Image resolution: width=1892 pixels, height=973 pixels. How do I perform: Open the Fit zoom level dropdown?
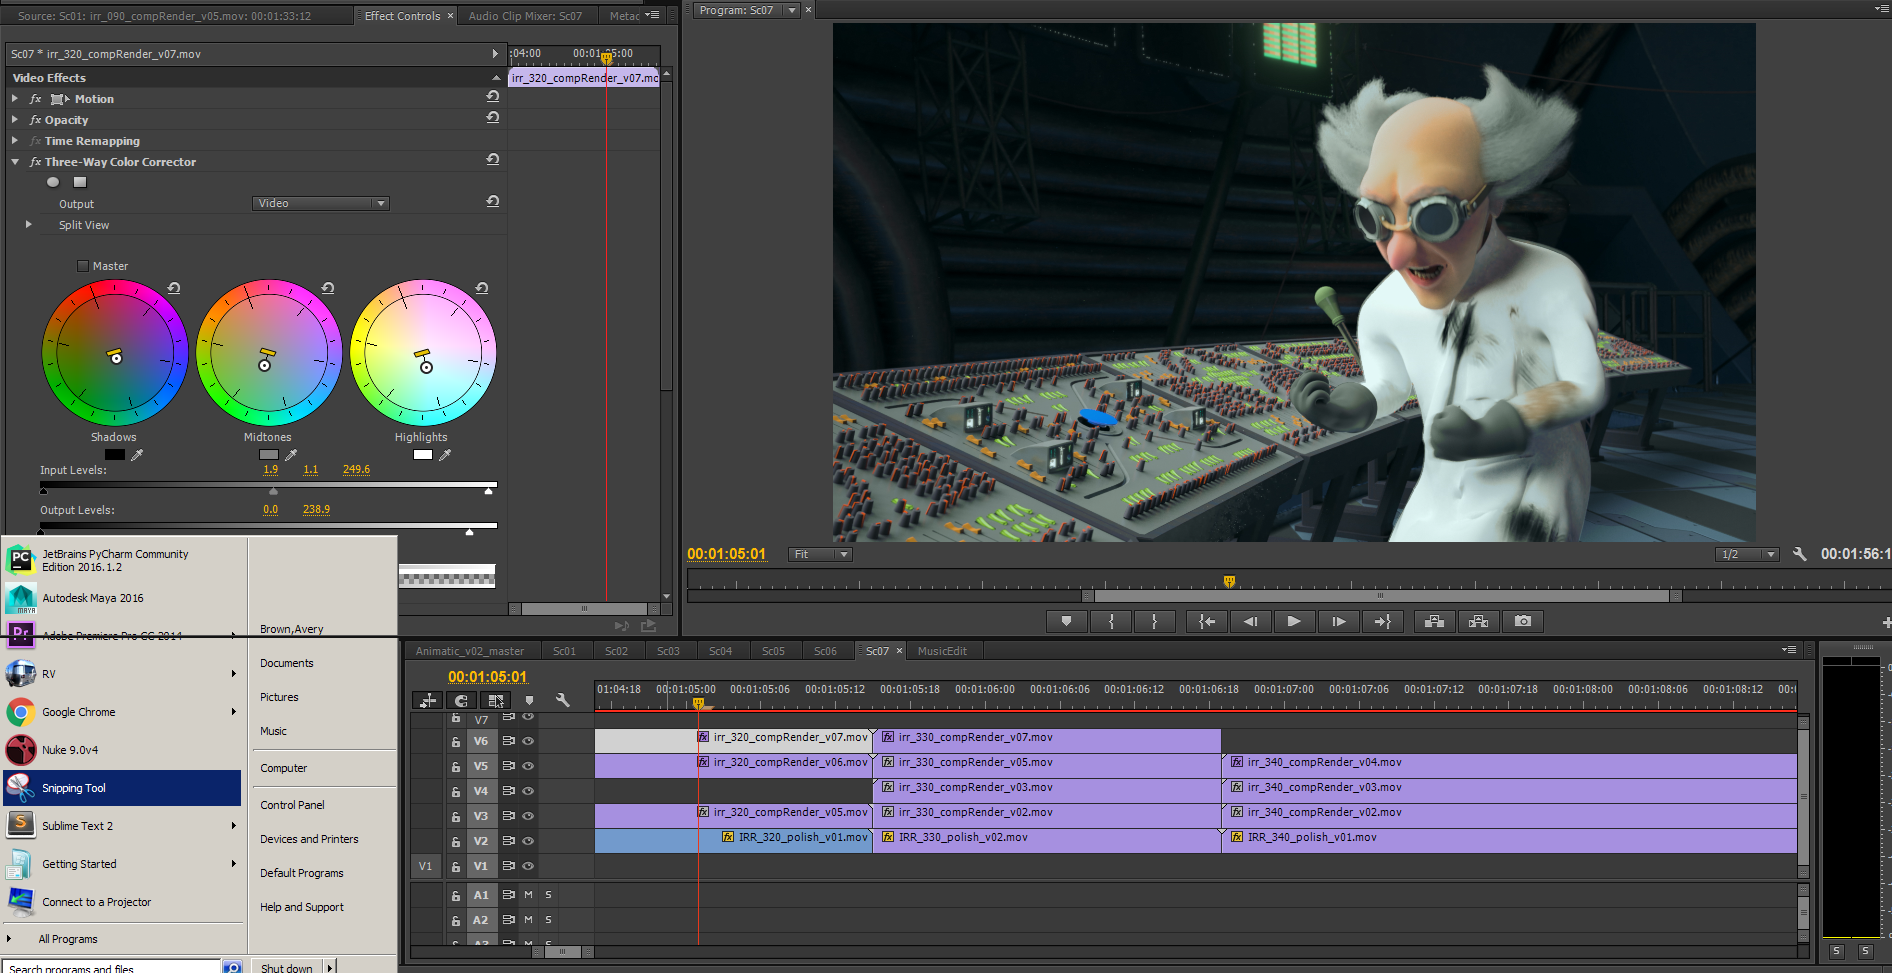point(820,554)
